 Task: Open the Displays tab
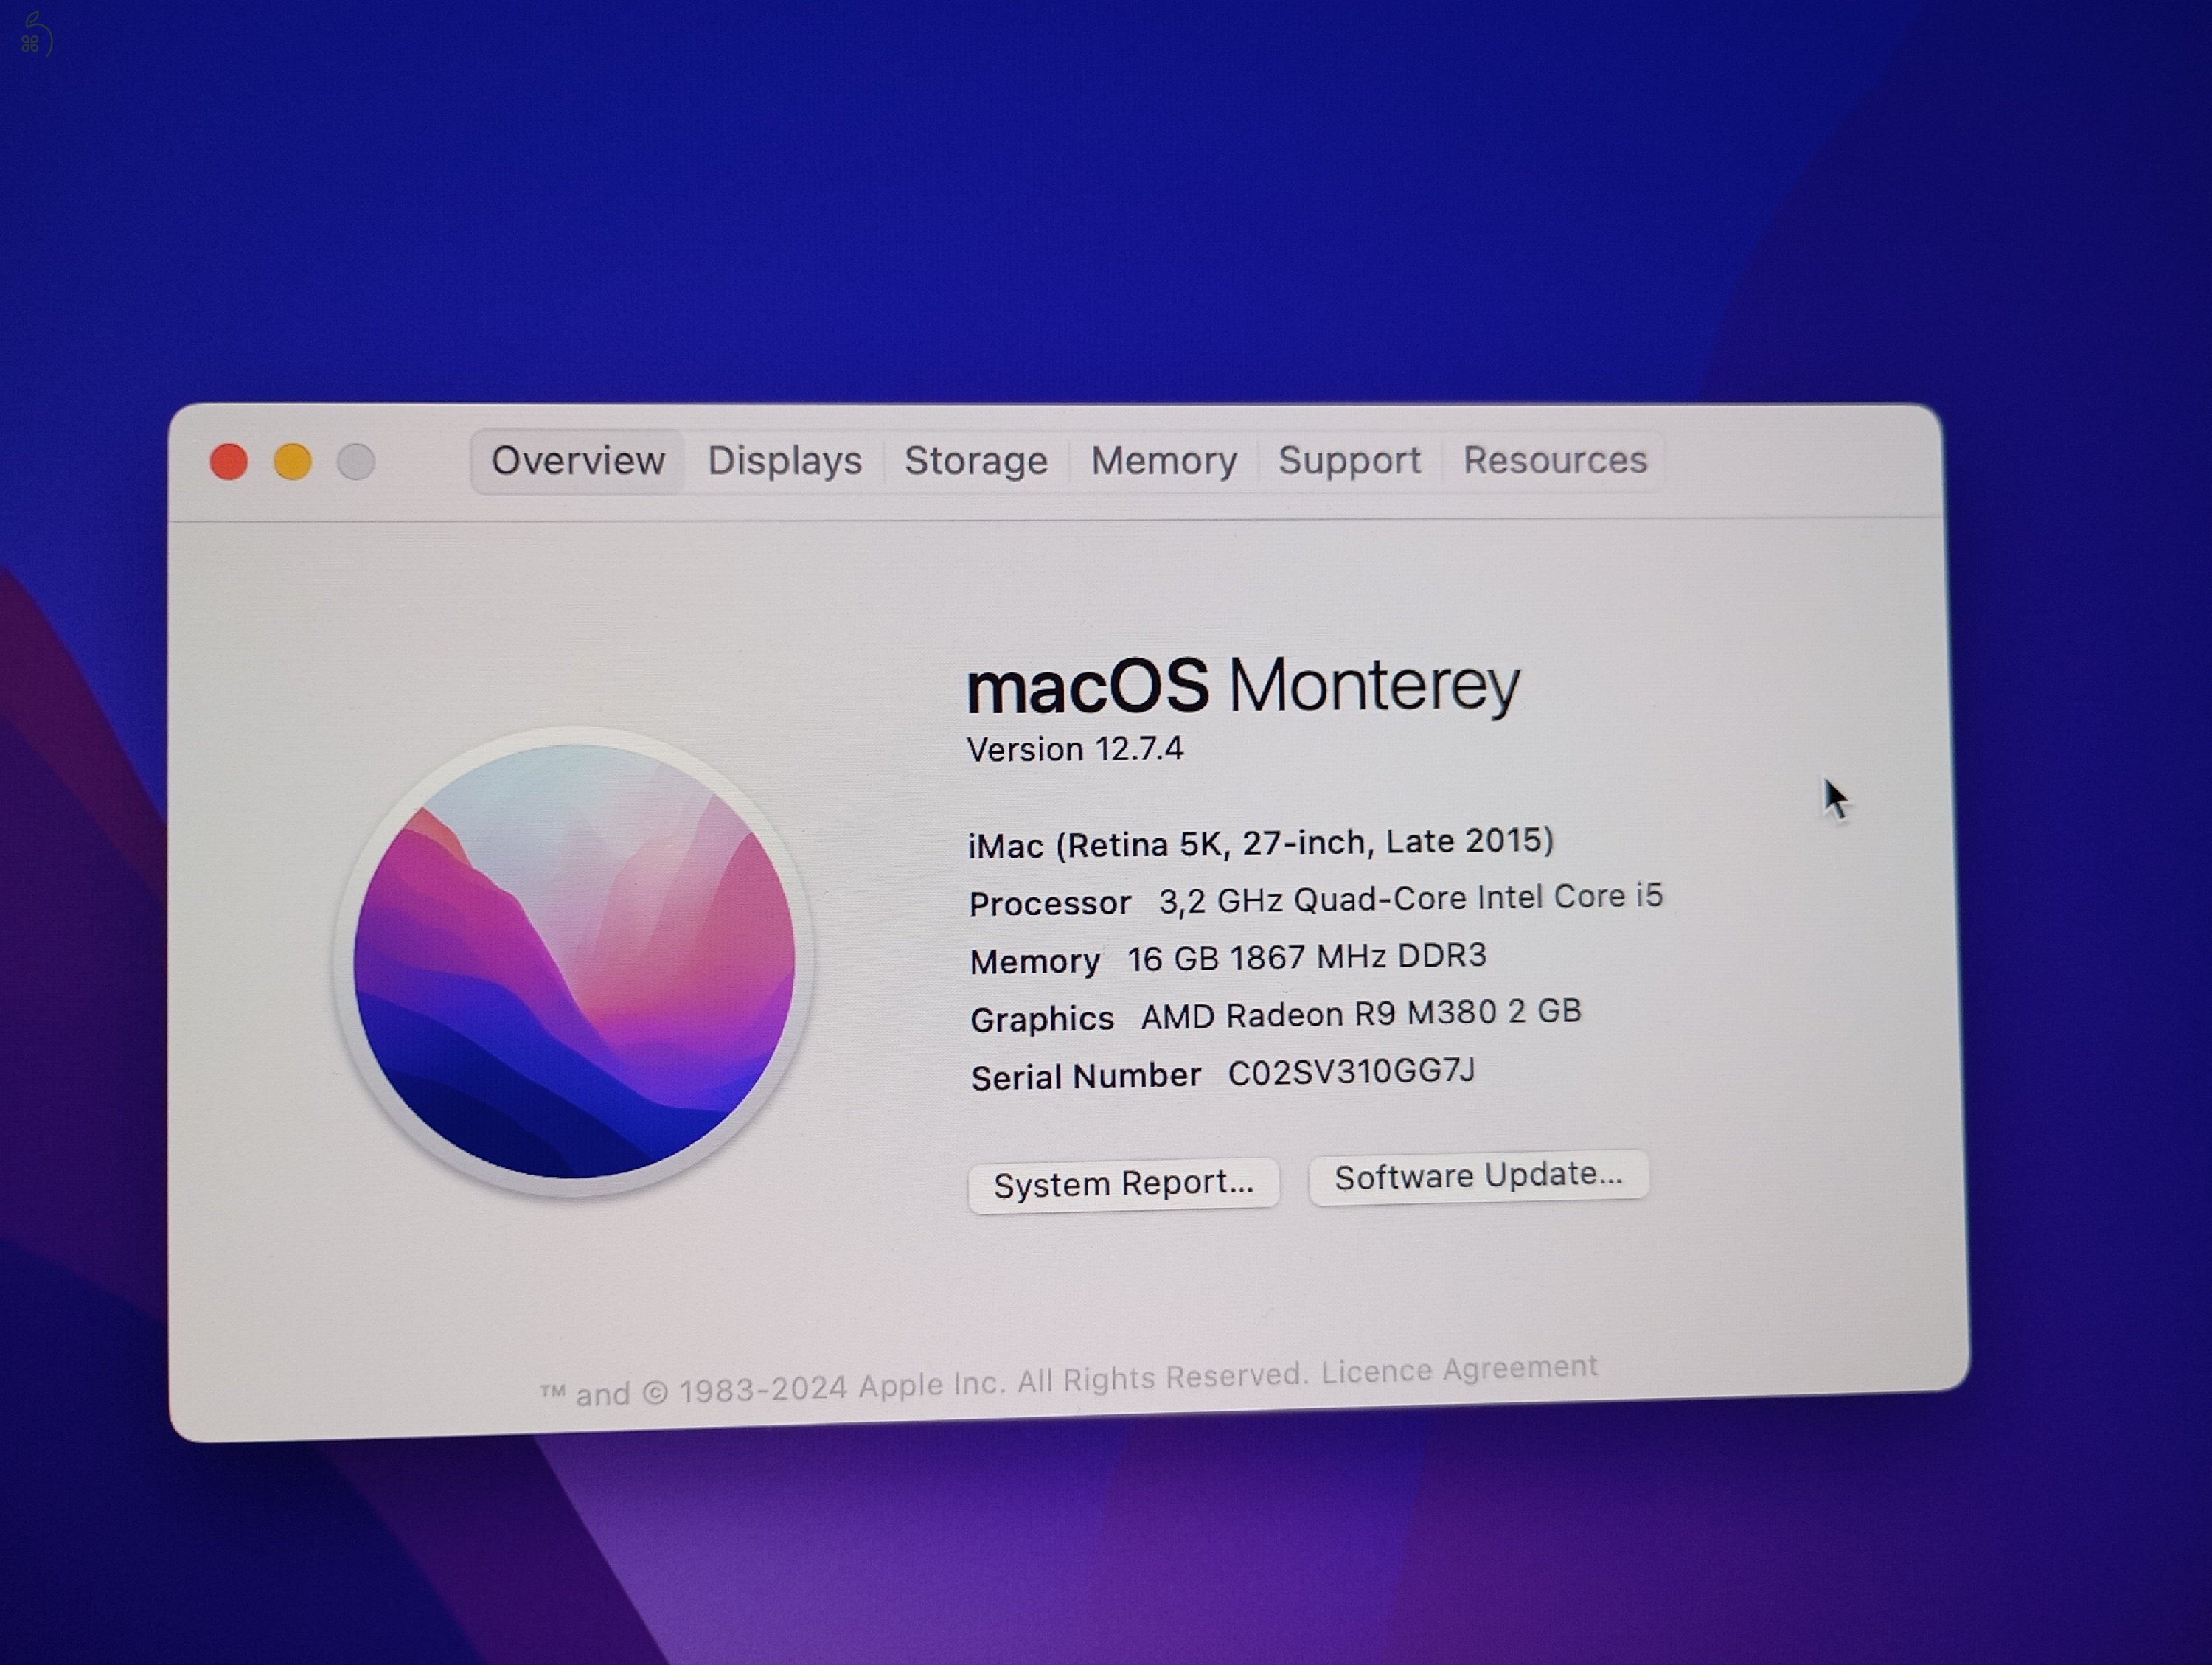(x=785, y=461)
